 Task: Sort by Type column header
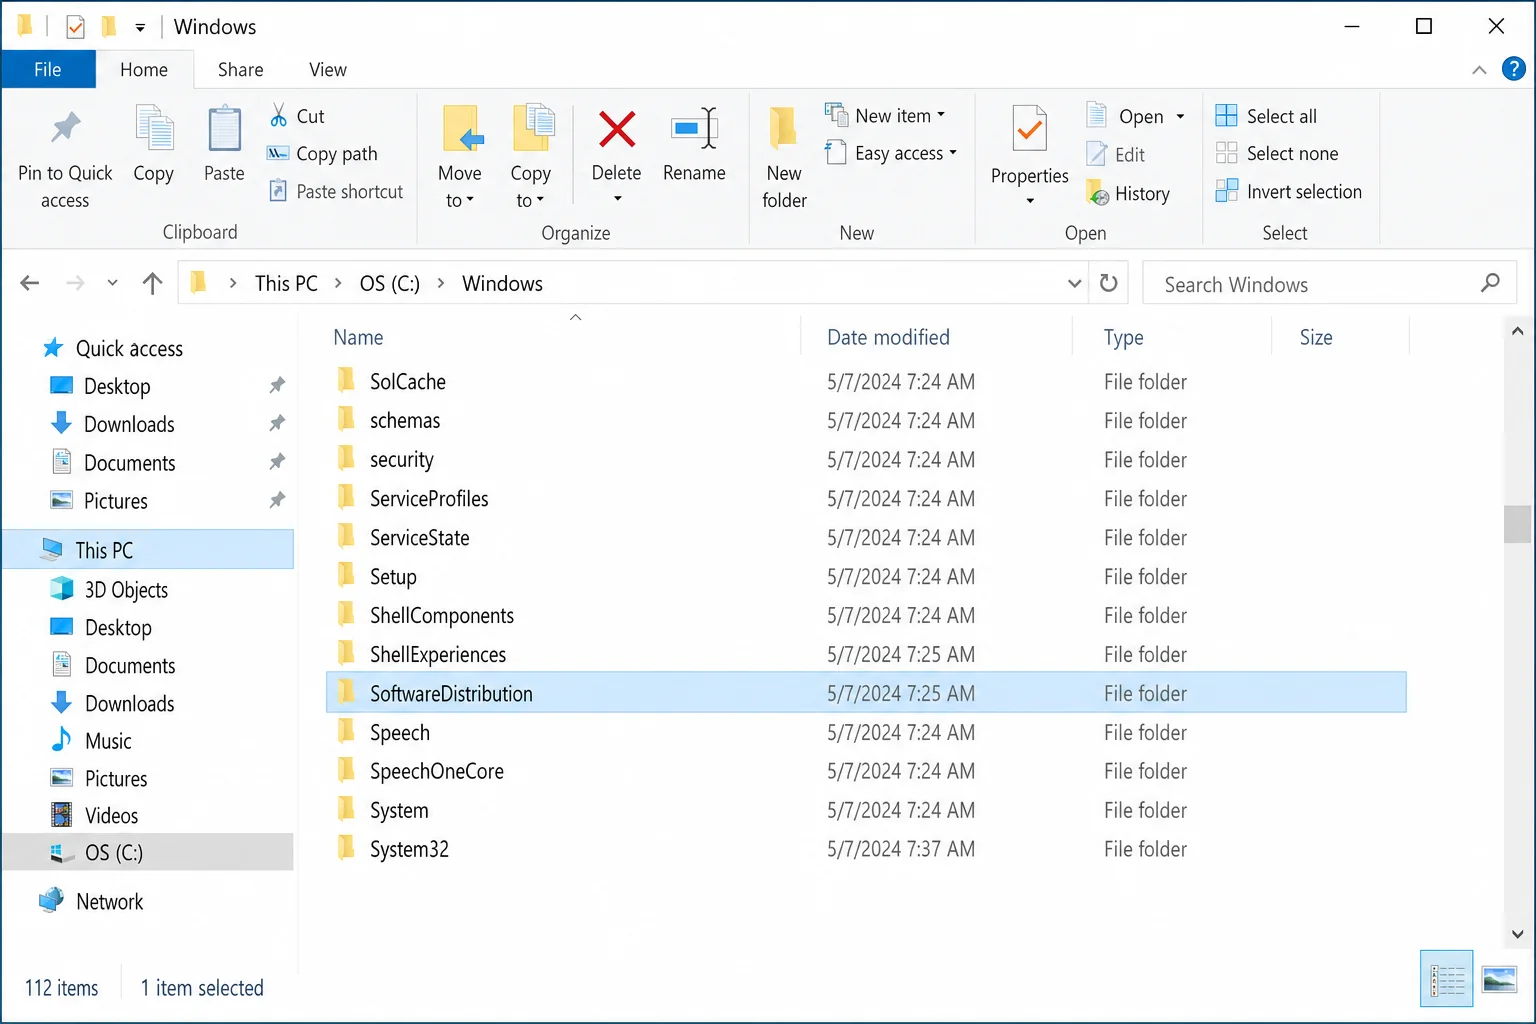[x=1123, y=337]
